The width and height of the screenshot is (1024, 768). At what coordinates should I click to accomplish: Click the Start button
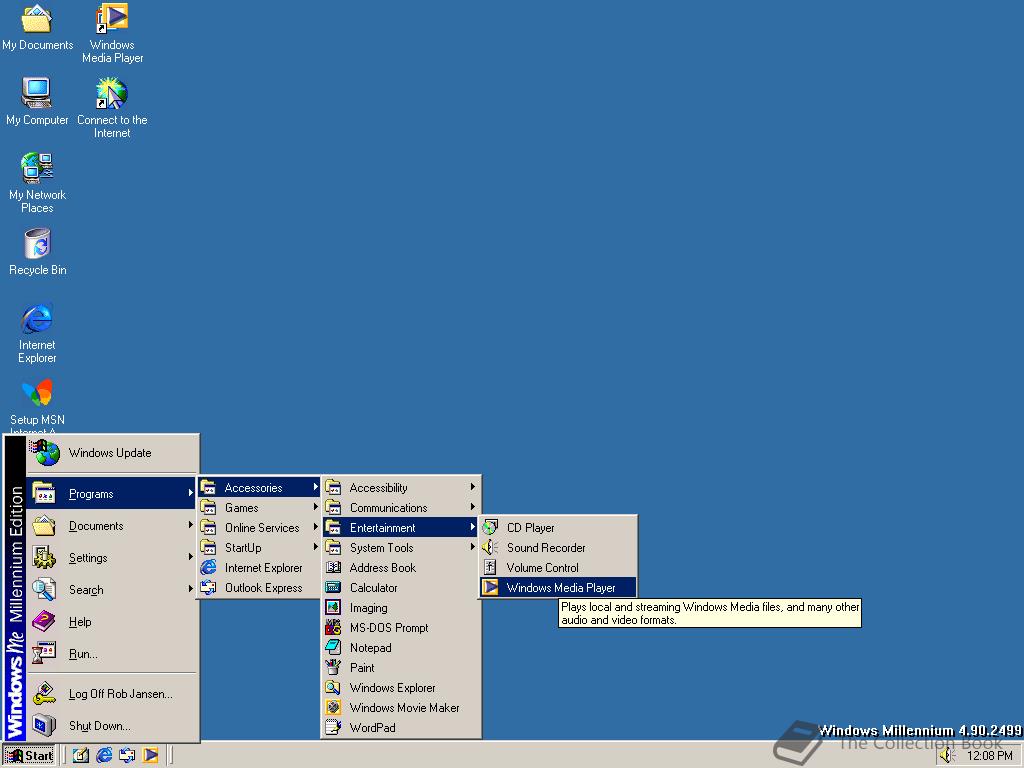(29, 756)
